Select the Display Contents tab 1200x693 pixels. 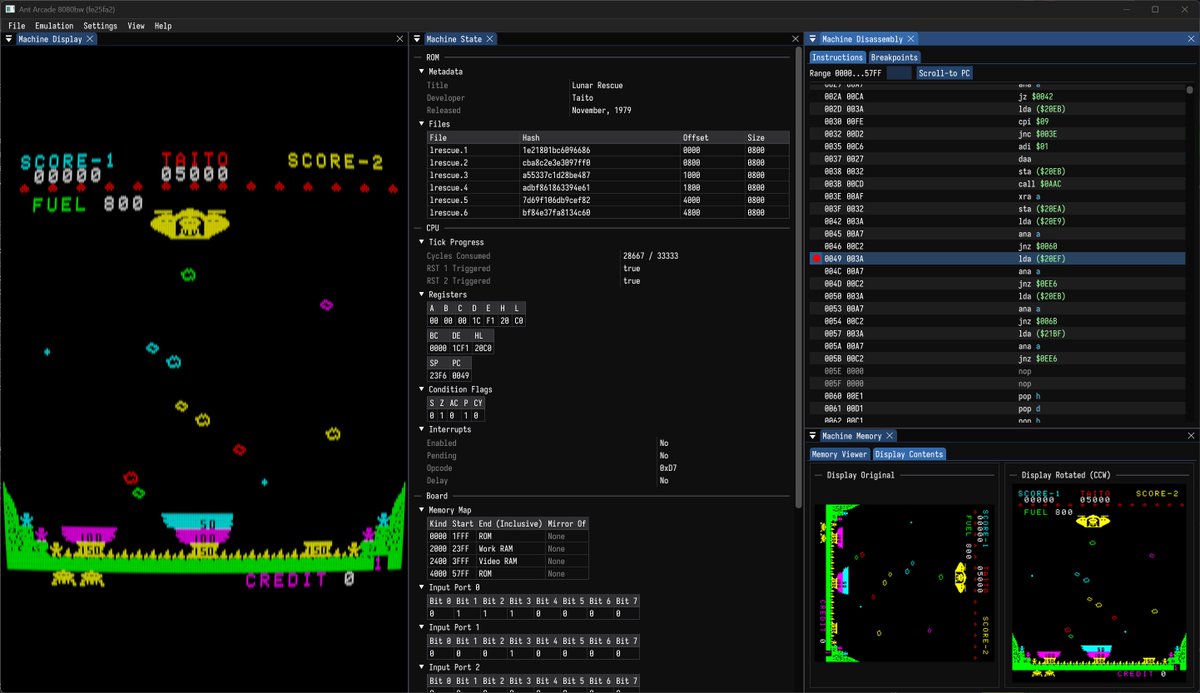coord(909,454)
